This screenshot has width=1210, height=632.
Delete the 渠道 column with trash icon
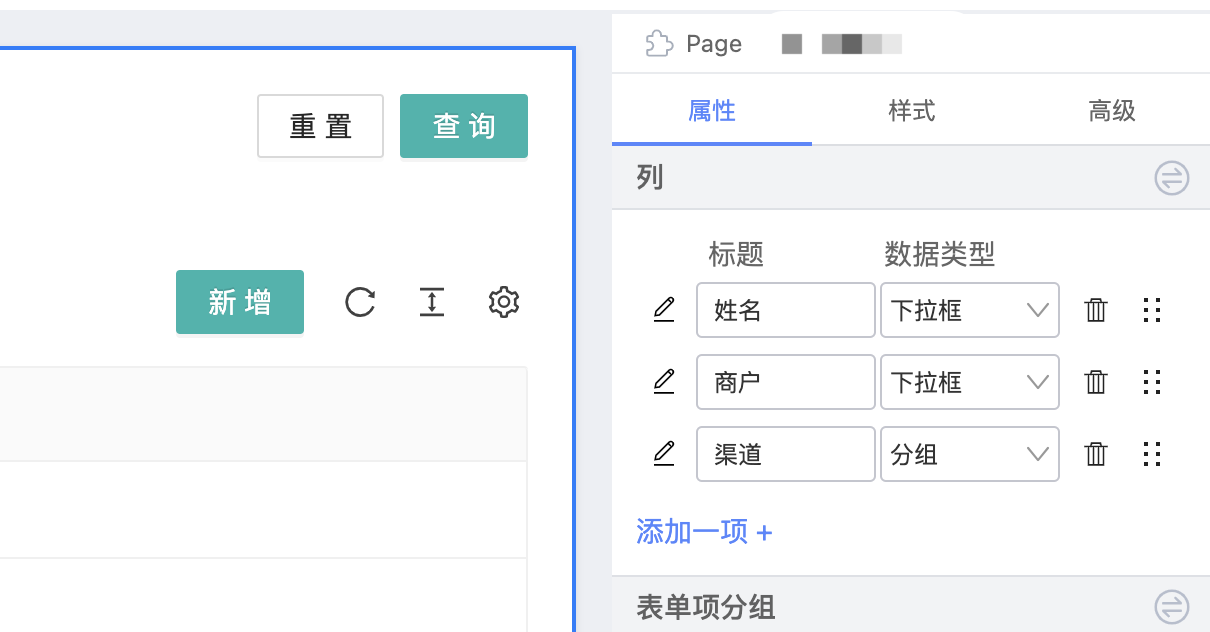[x=1096, y=454]
